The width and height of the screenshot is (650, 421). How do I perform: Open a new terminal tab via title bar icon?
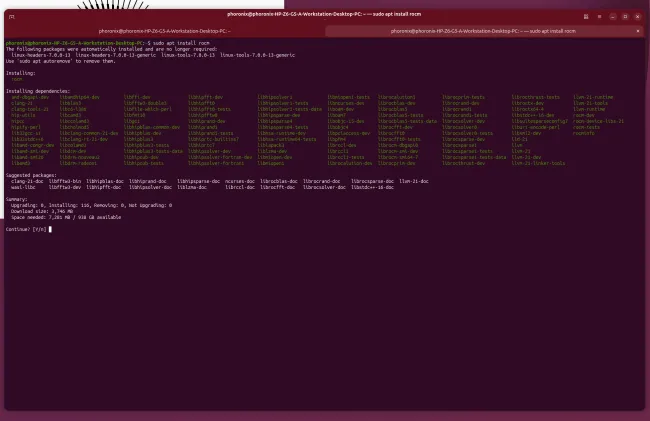[12, 17]
